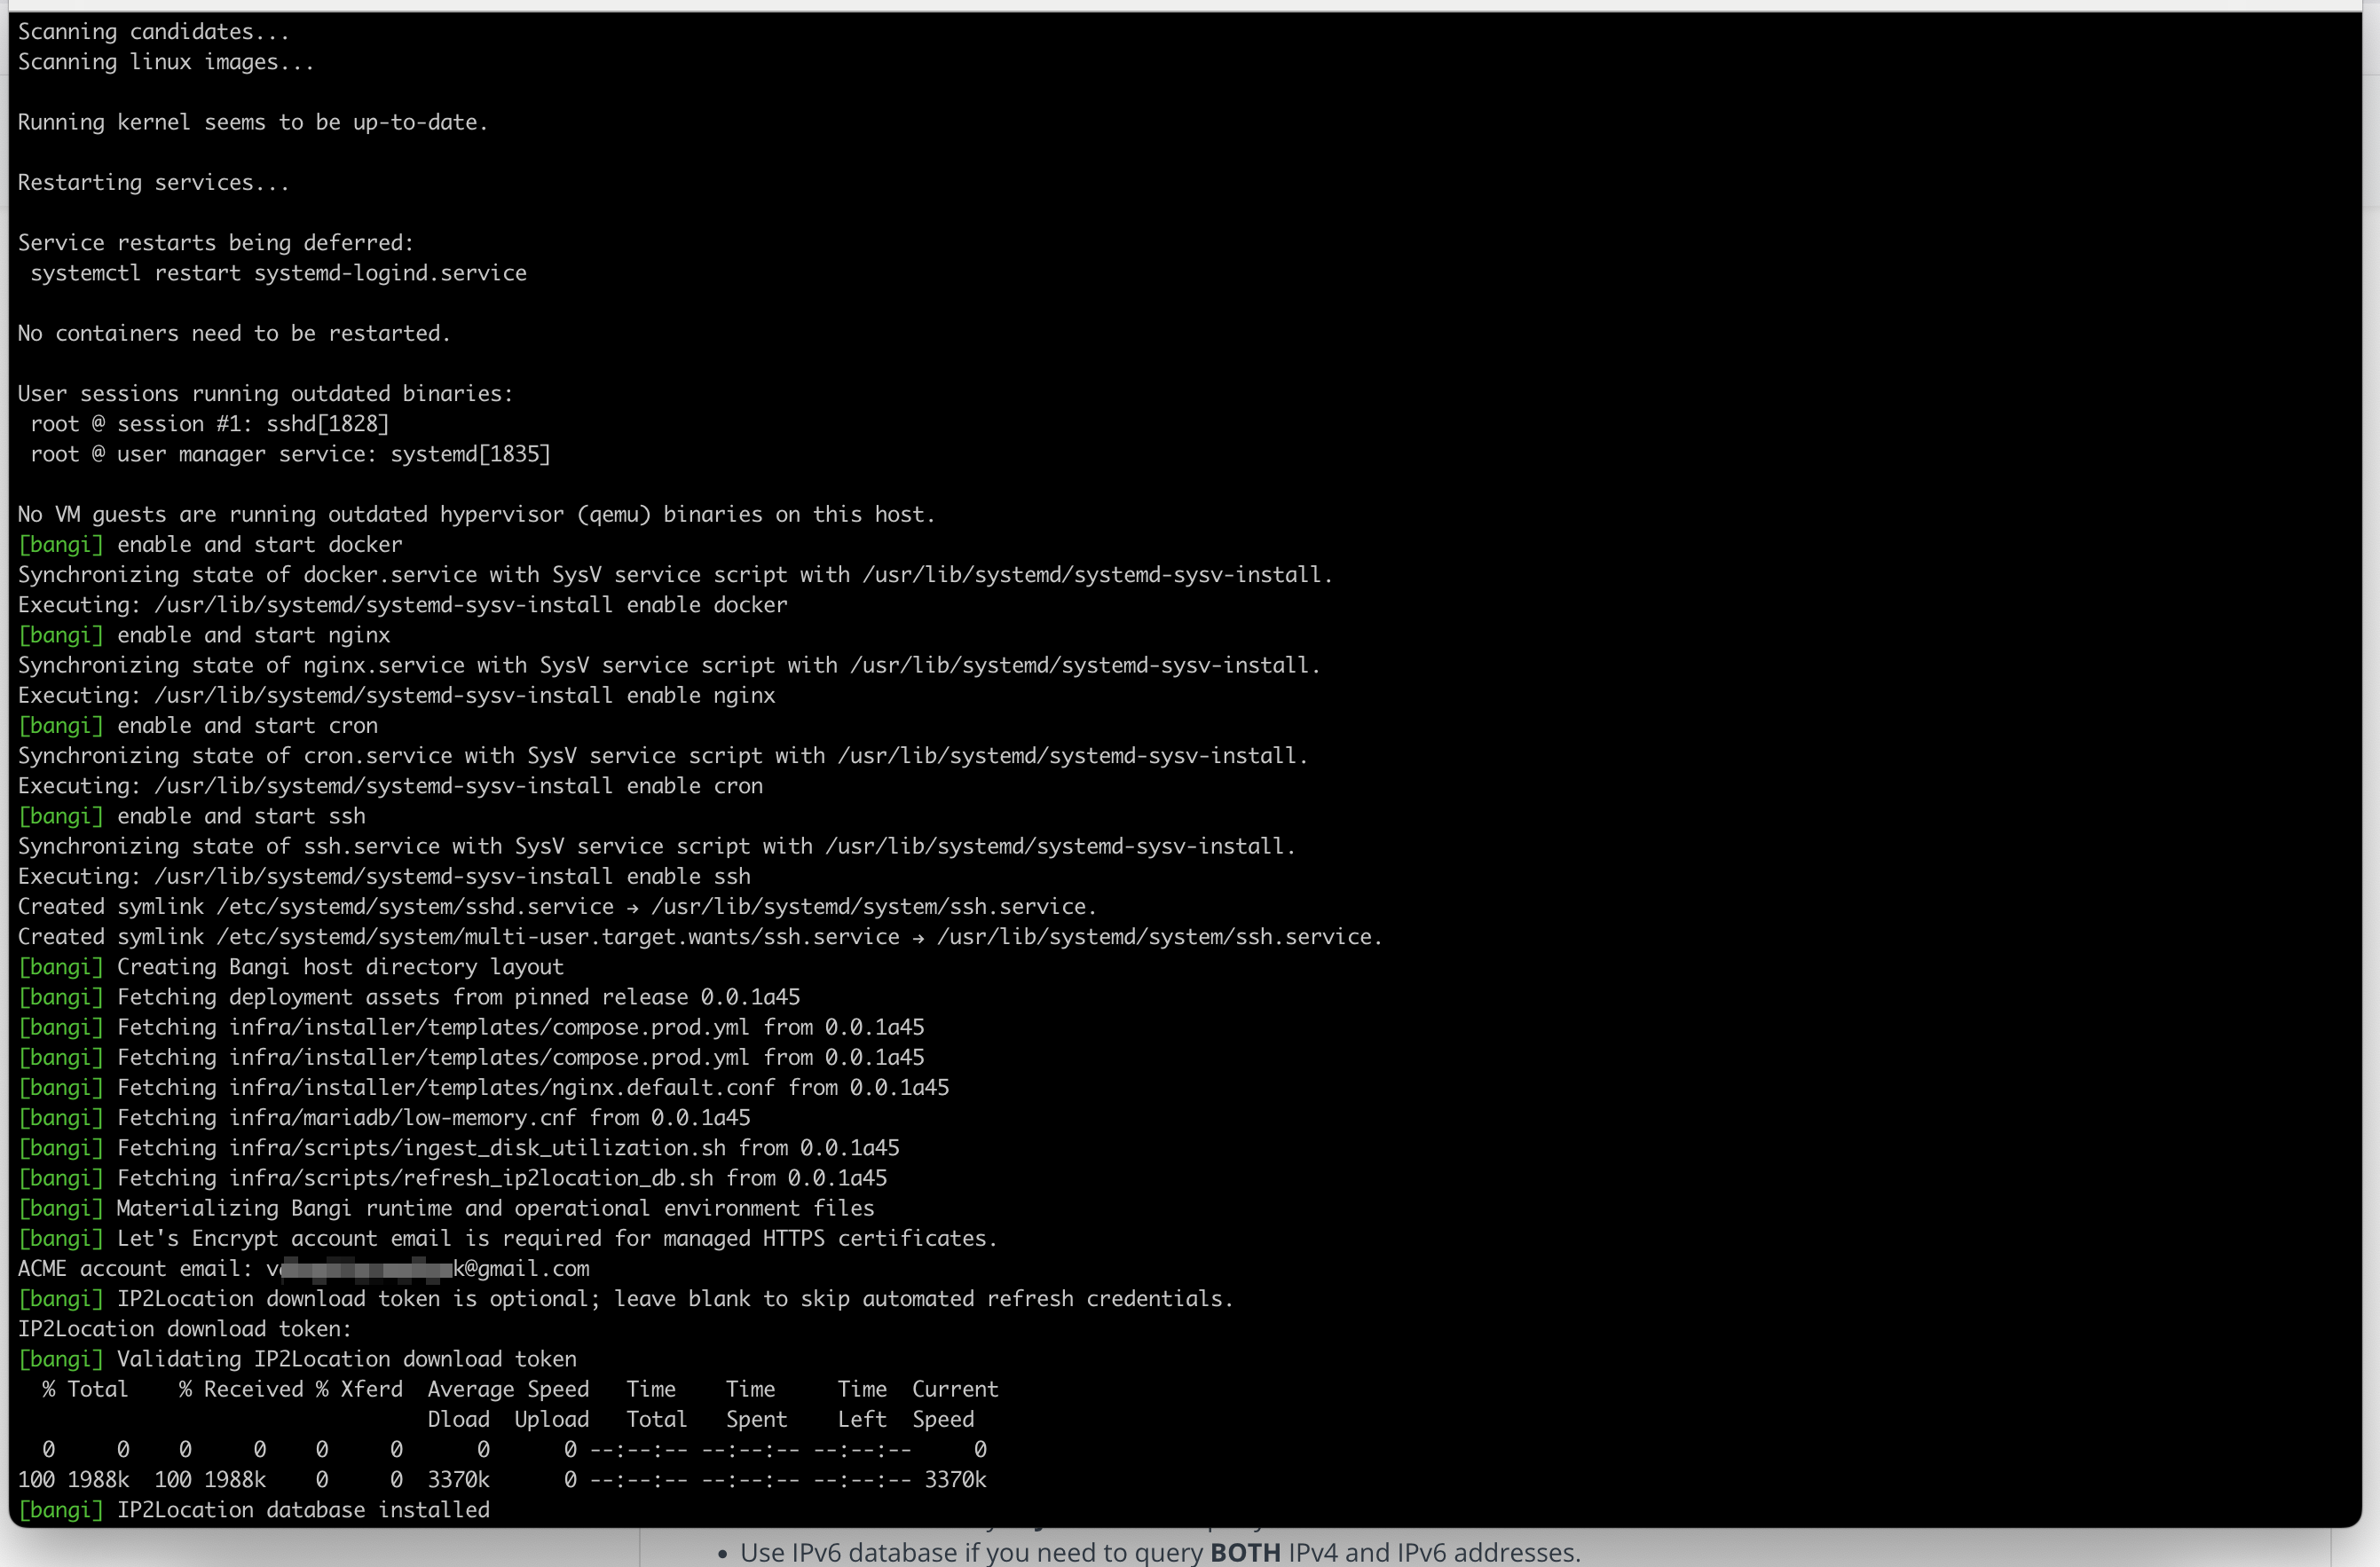Click 'Materializing Bangi runtime' line
Screen dimensions: 2380x1567
[x=446, y=1208]
